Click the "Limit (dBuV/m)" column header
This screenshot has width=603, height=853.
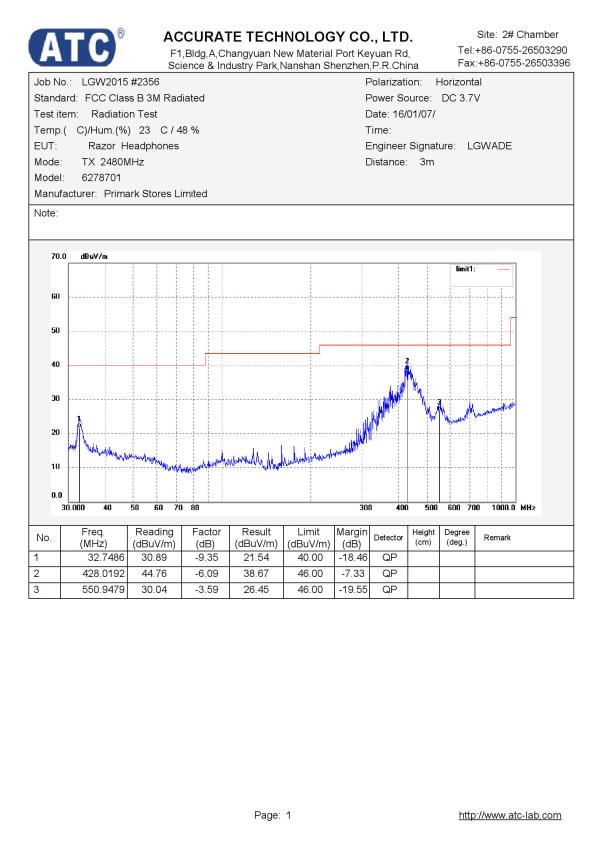tap(309, 538)
